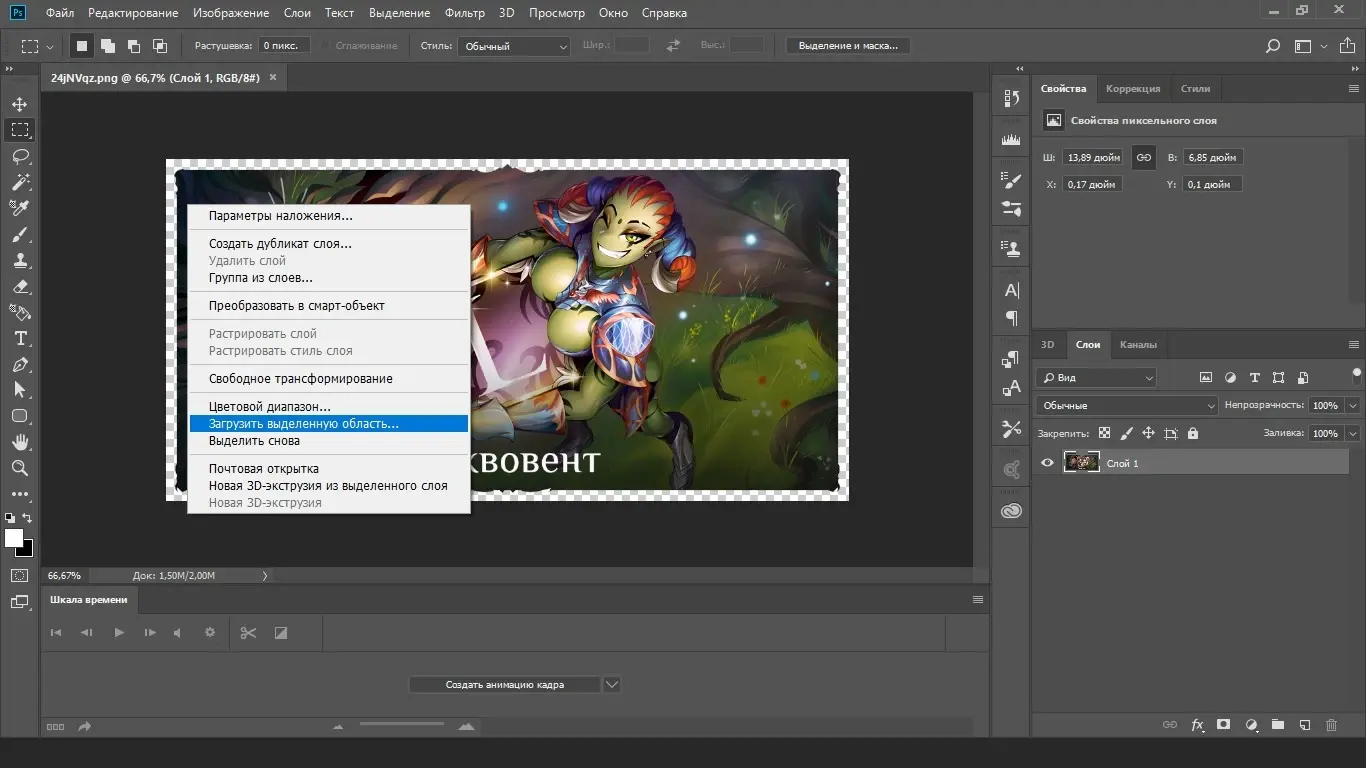1366x768 pixels.
Task: Toggle Quick Mask mode icon
Action: (x=20, y=575)
